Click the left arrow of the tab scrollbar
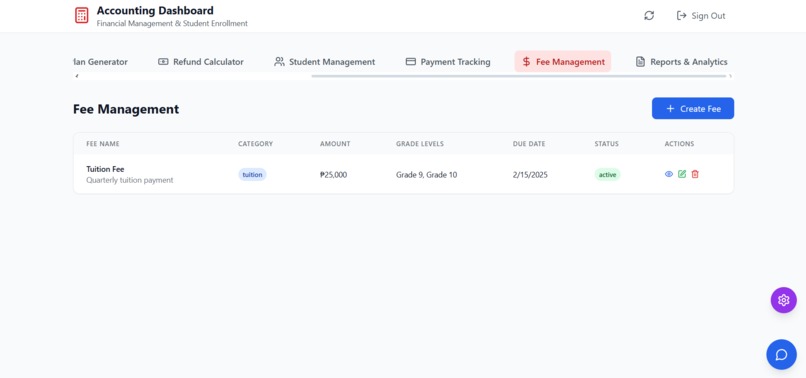Screen dimensions: 806x378 [x=77, y=76]
